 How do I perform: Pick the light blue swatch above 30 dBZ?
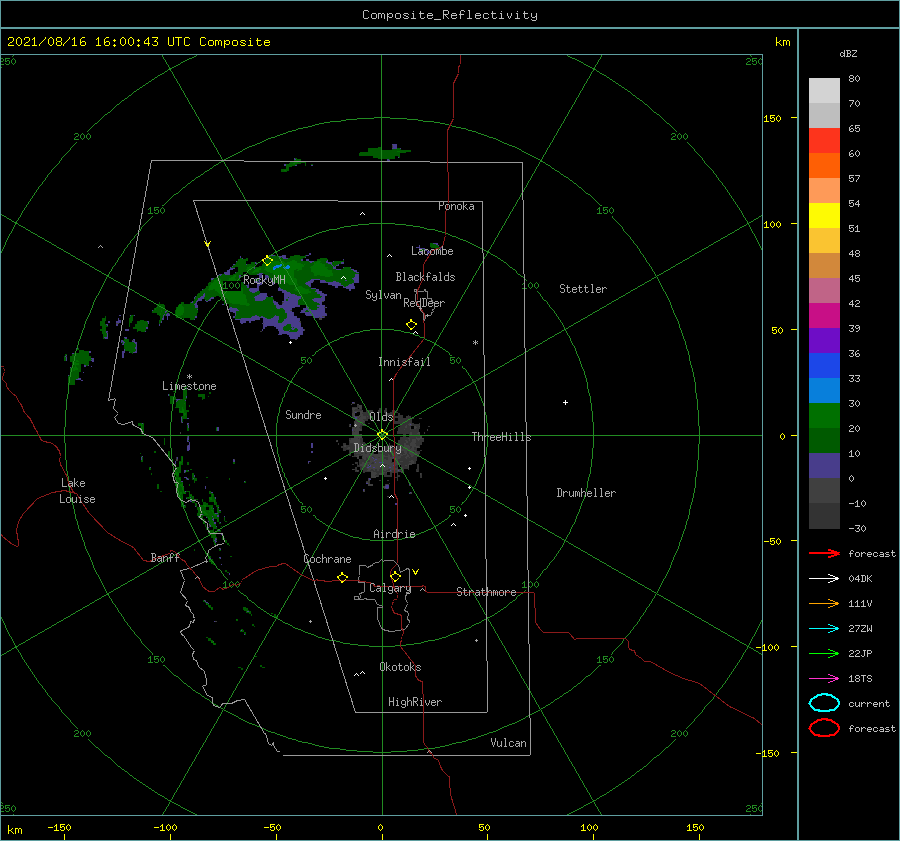pyautogui.click(x=824, y=390)
